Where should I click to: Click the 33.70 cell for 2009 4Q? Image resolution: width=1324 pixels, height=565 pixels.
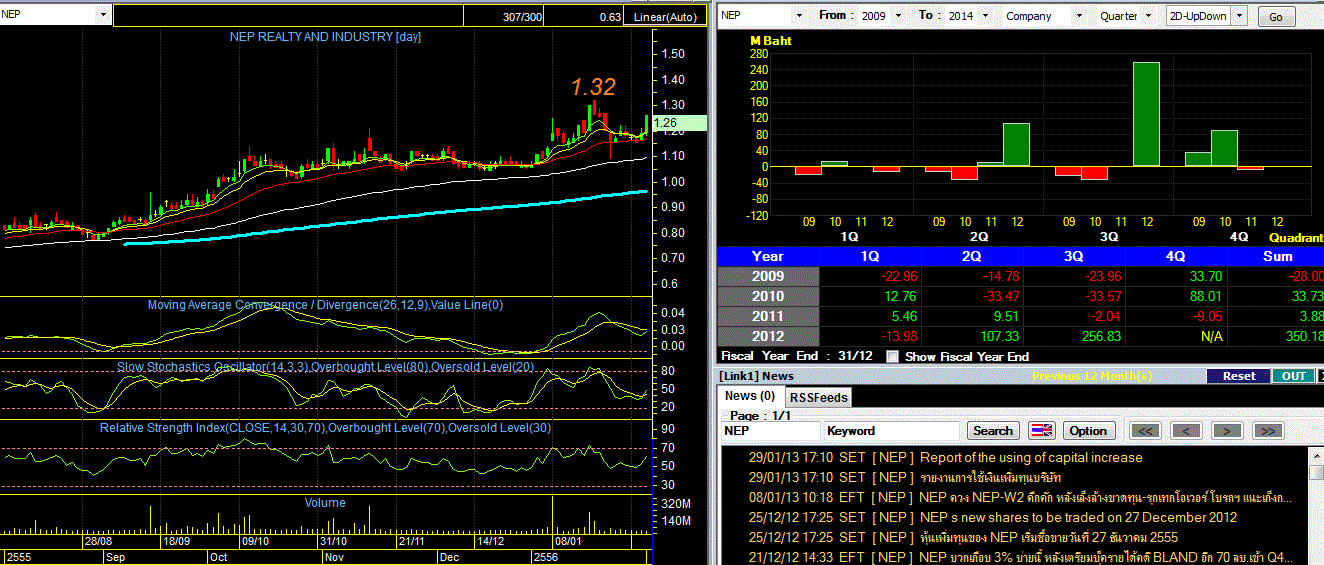(x=1176, y=276)
